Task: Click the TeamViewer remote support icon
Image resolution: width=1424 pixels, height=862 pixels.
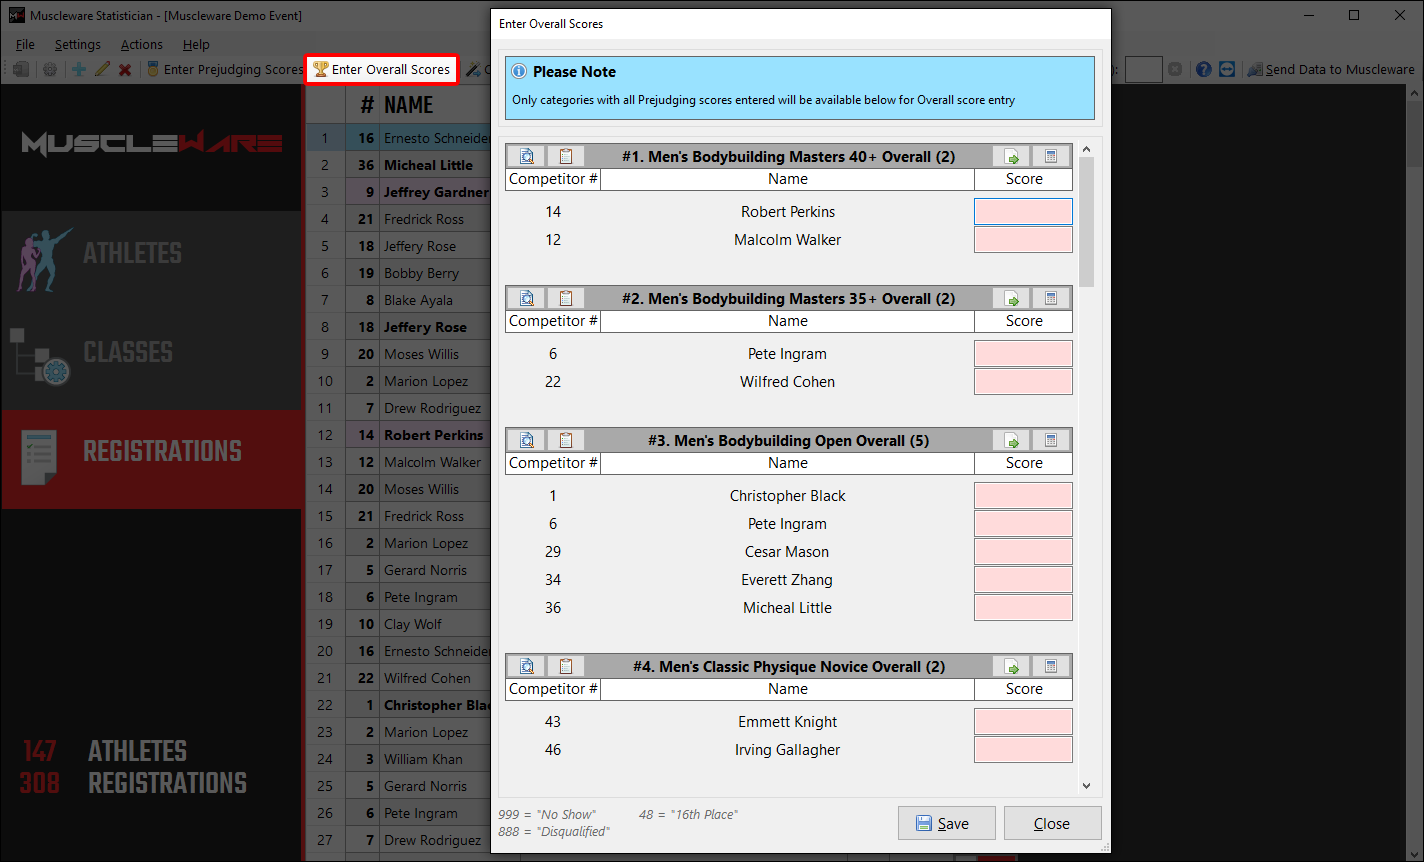Action: [1227, 70]
